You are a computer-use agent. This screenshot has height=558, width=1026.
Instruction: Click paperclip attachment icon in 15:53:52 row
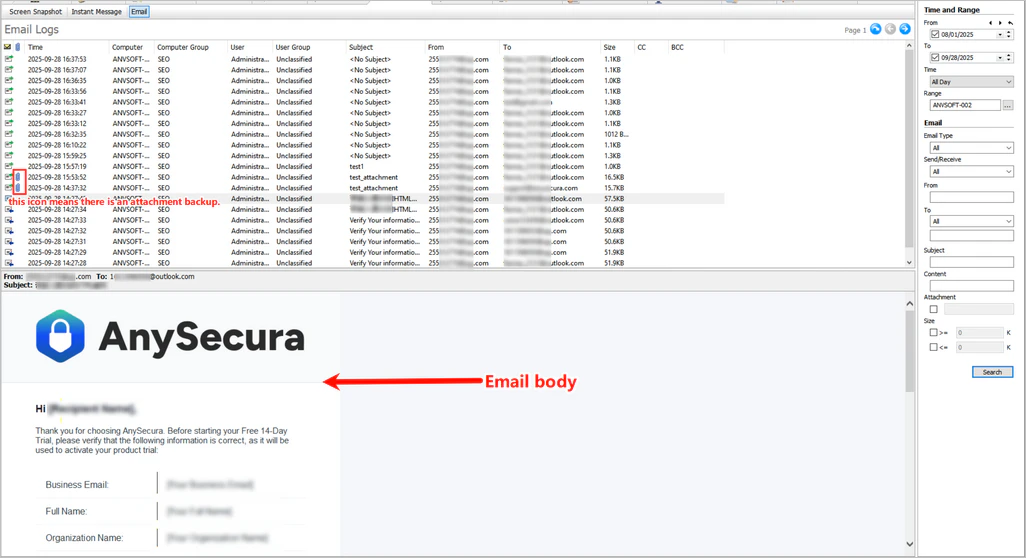[18, 177]
